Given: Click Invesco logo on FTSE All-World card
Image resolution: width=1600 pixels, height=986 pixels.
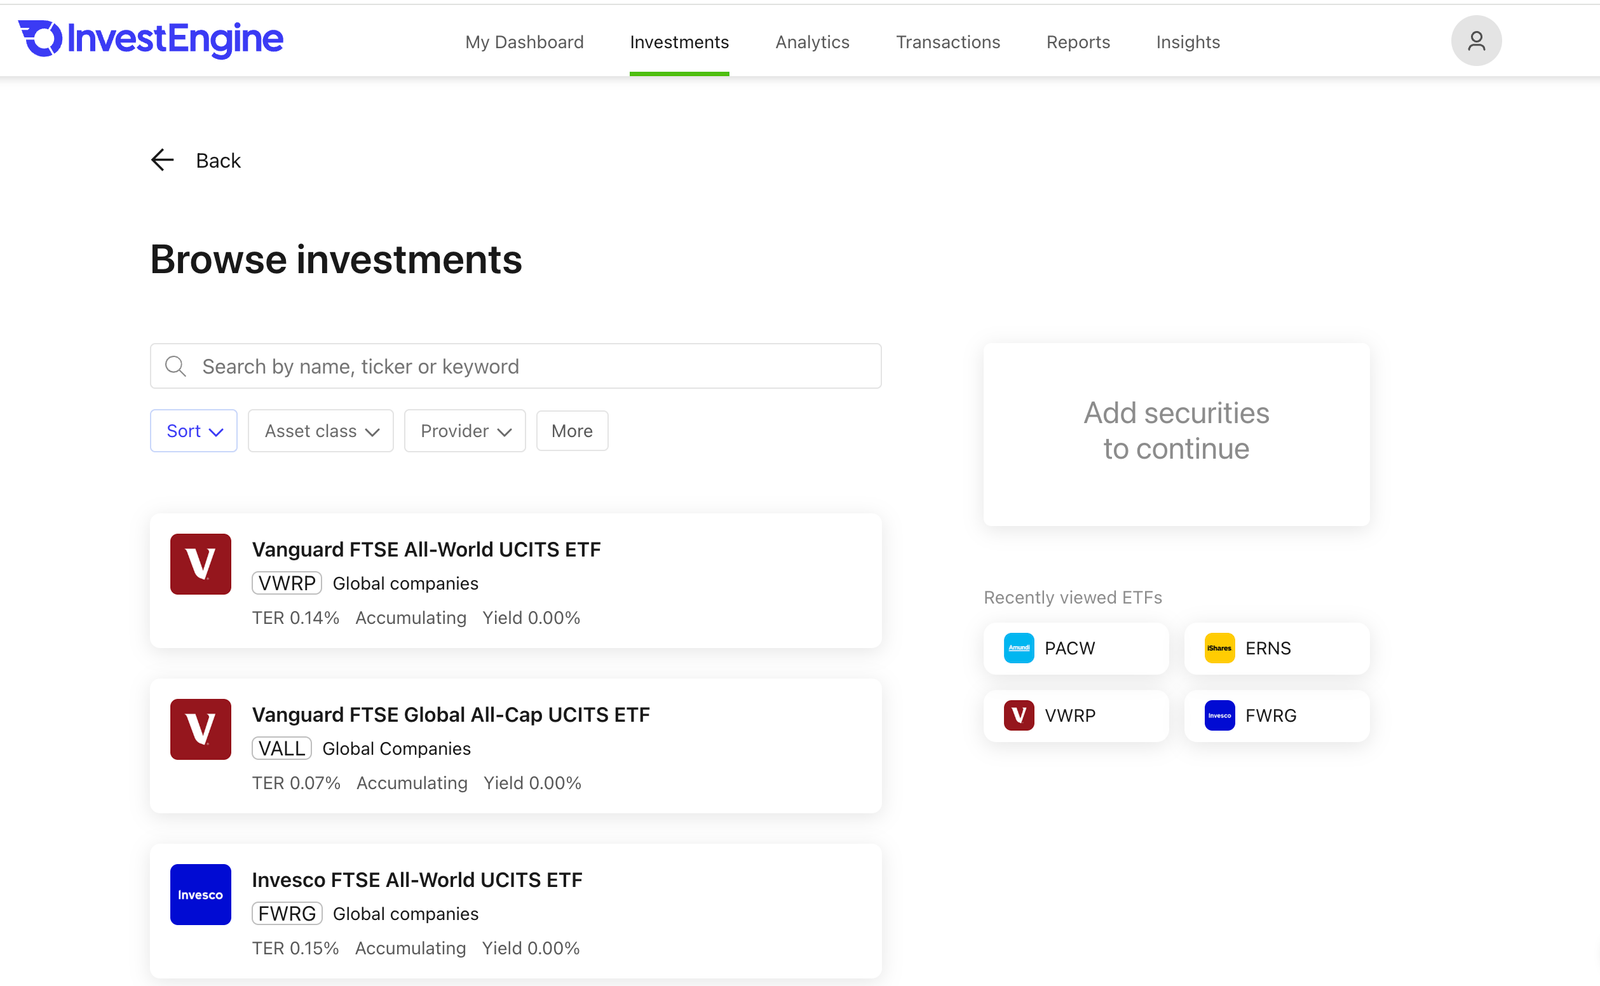Looking at the screenshot, I should (201, 894).
